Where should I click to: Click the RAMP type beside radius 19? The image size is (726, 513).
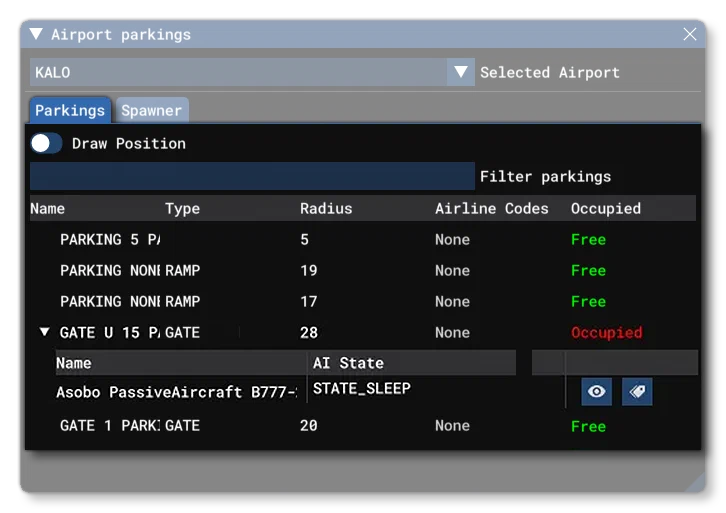point(182,270)
